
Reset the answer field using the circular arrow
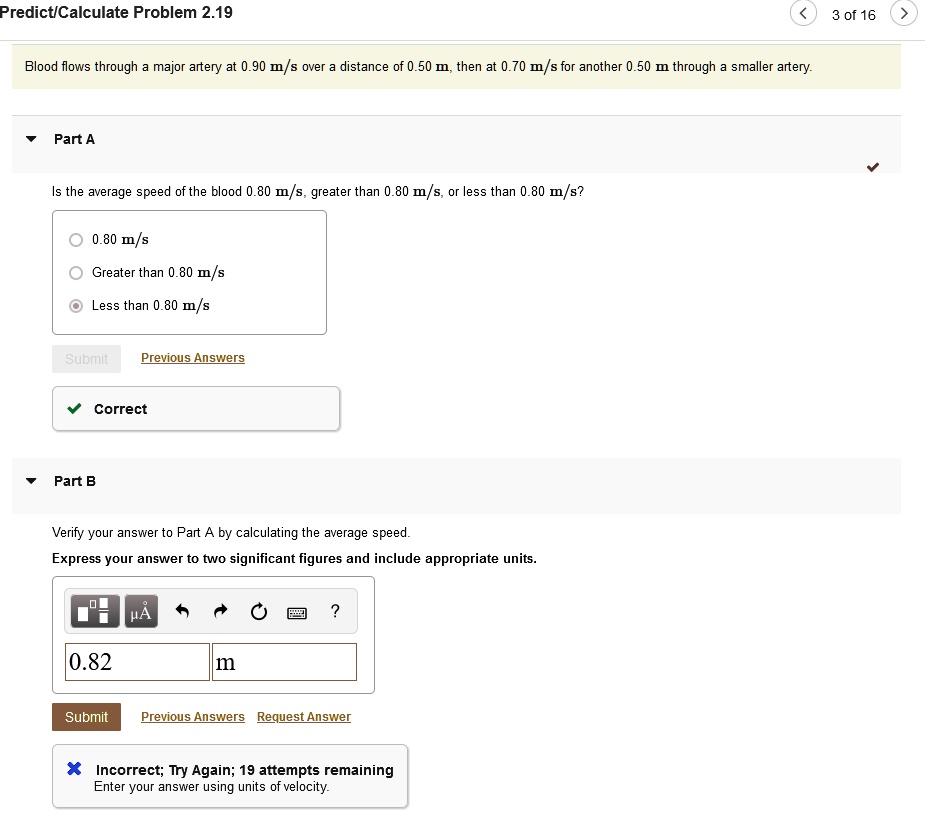258,611
